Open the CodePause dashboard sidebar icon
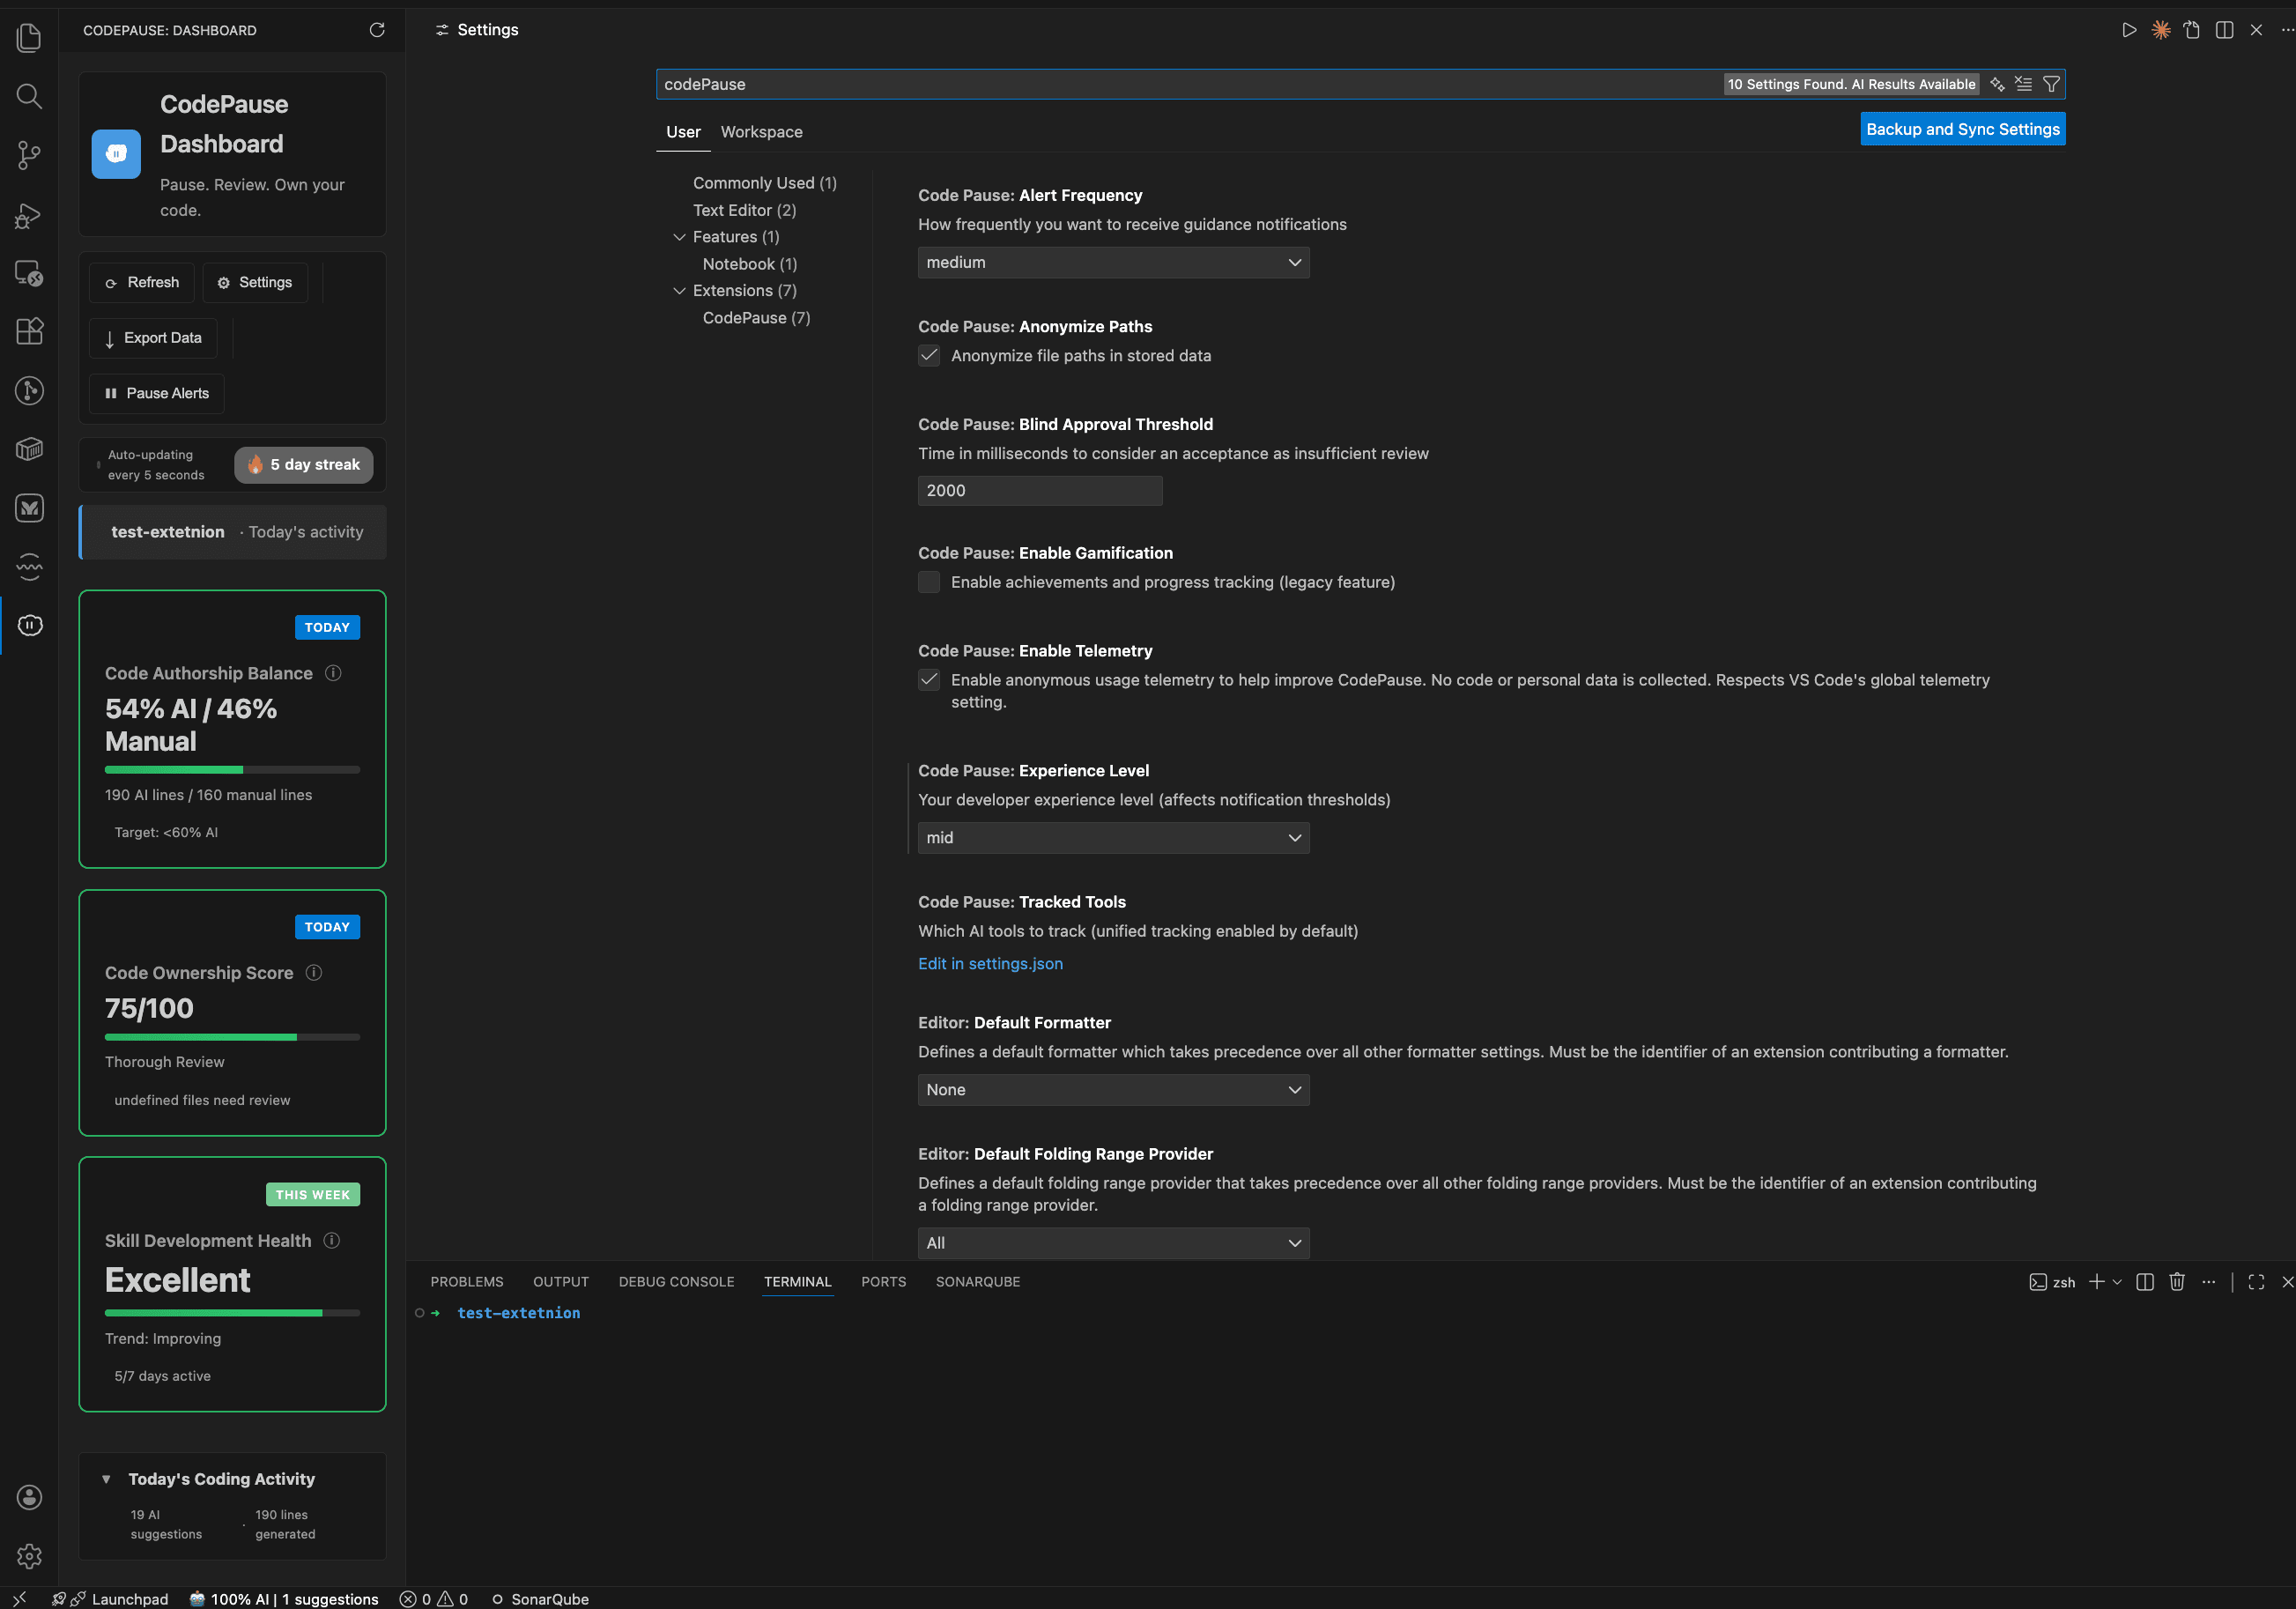The width and height of the screenshot is (2296, 1609). coord(29,625)
